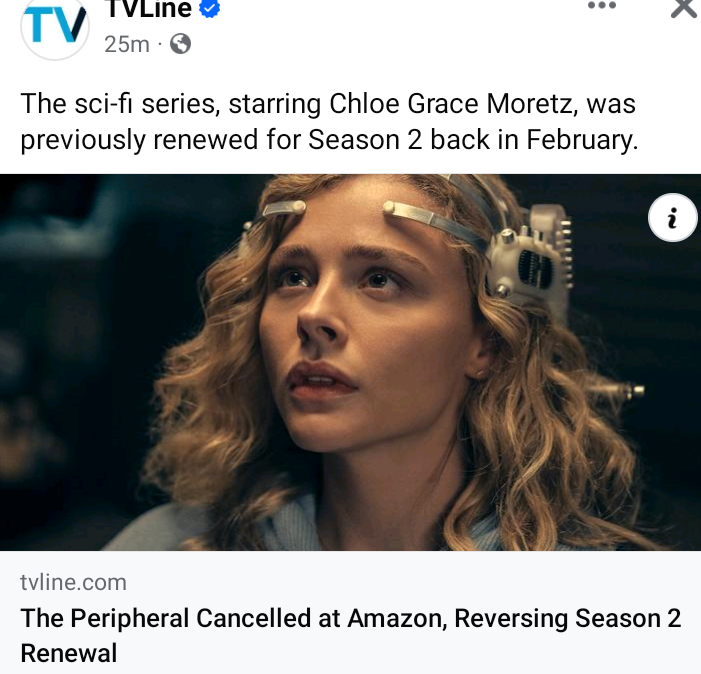Open the Chloe Grace Moretz article photo
Screen dimensions: 701x674
tap(350, 362)
